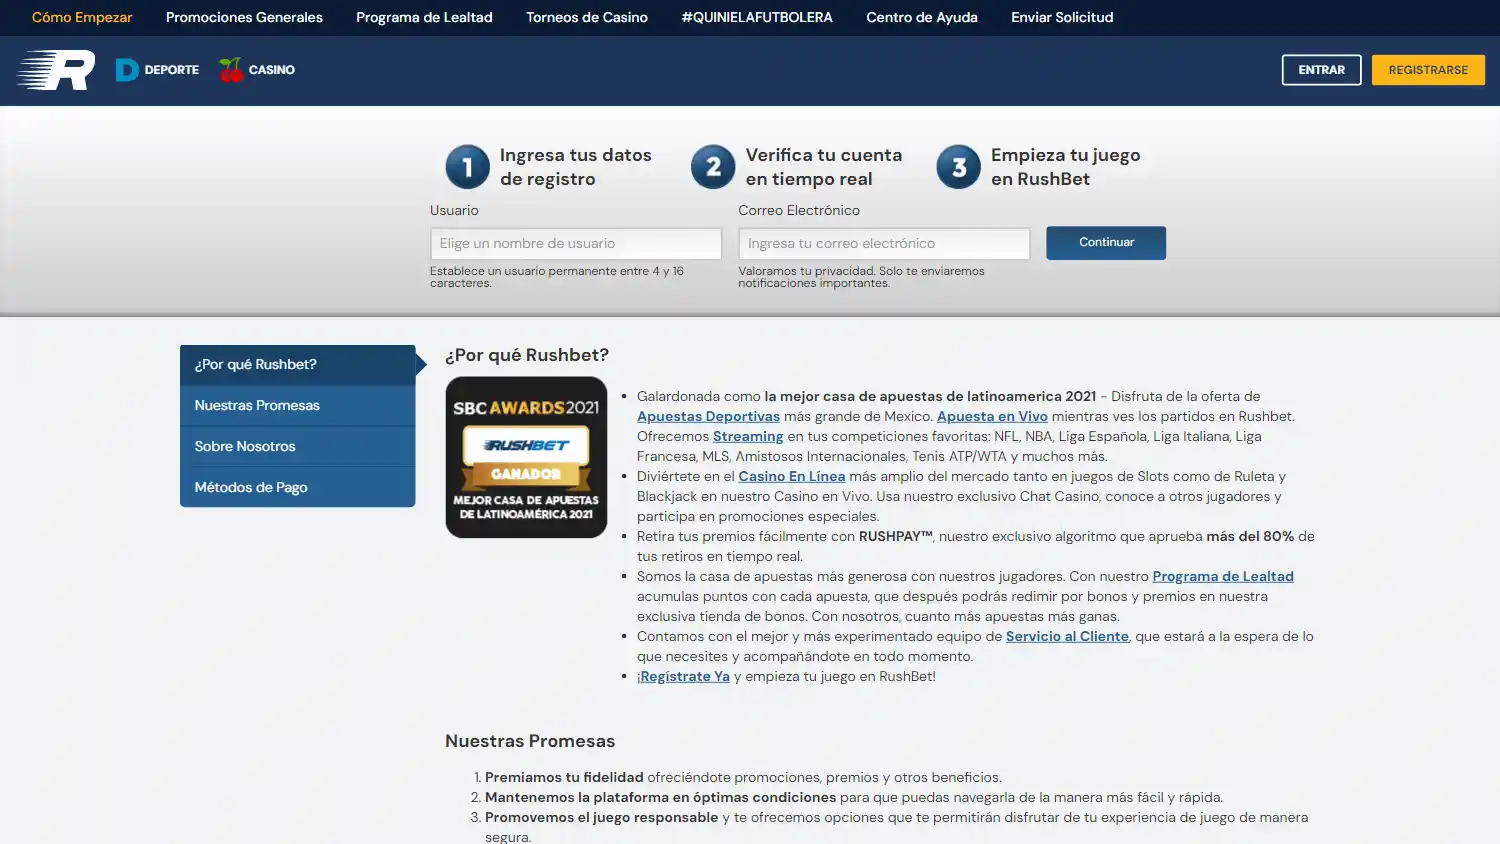Click the step 2 number badge
The width and height of the screenshot is (1500, 844).
713,167
